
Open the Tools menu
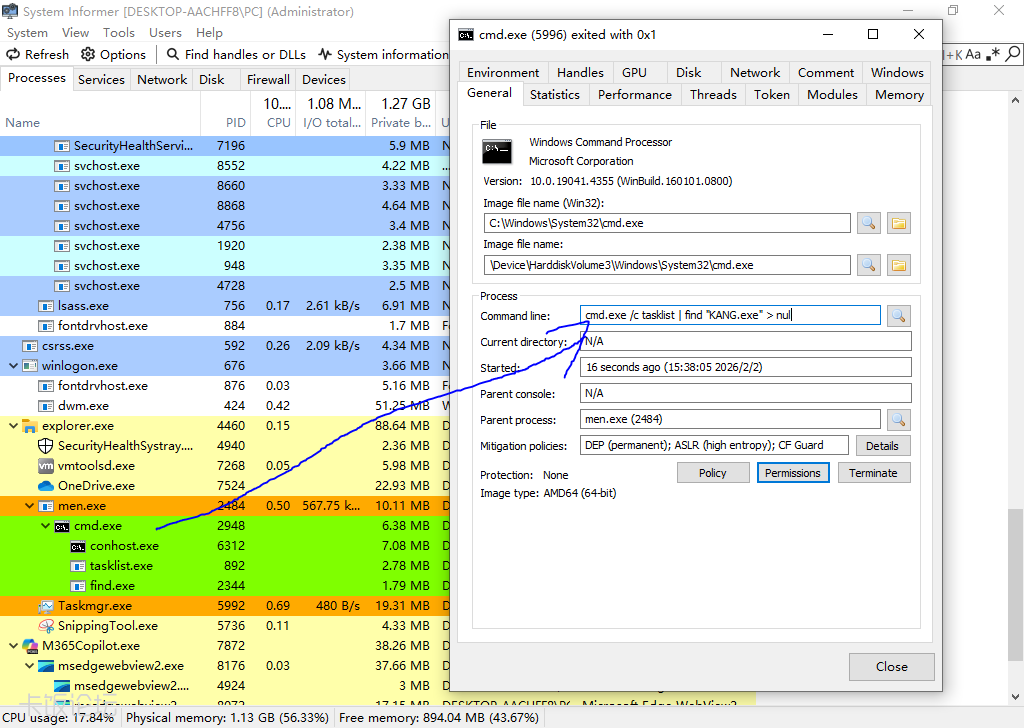119,32
